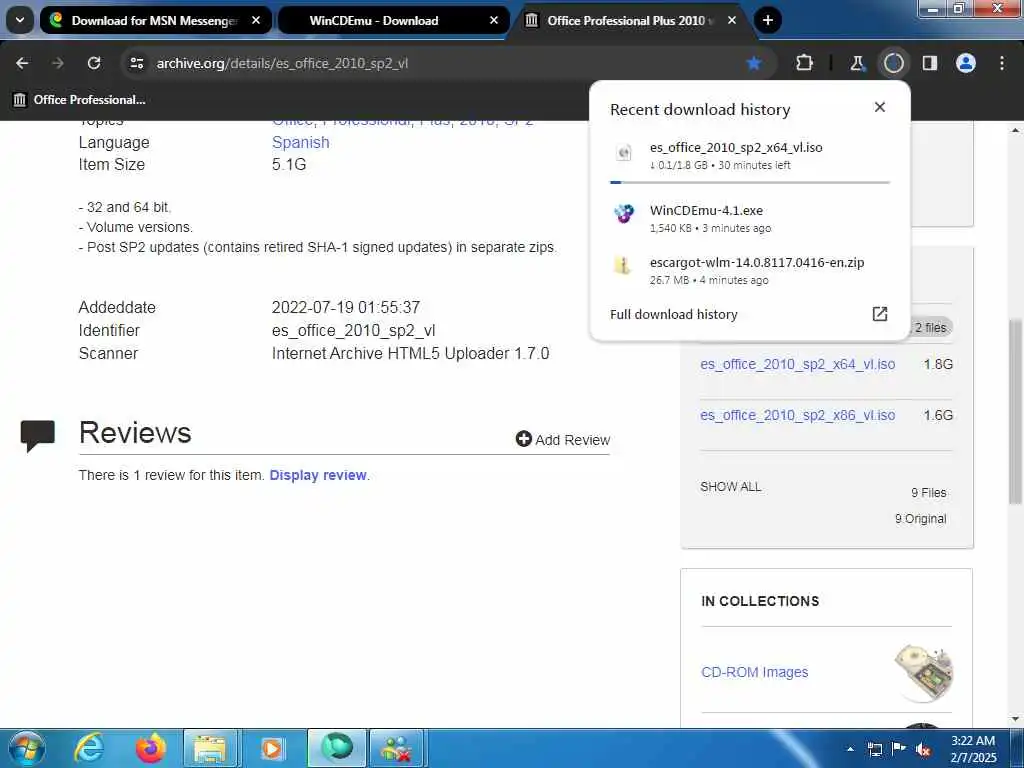Click the open-in-new-tab icon for download history
1024x768 pixels.
[x=880, y=314]
